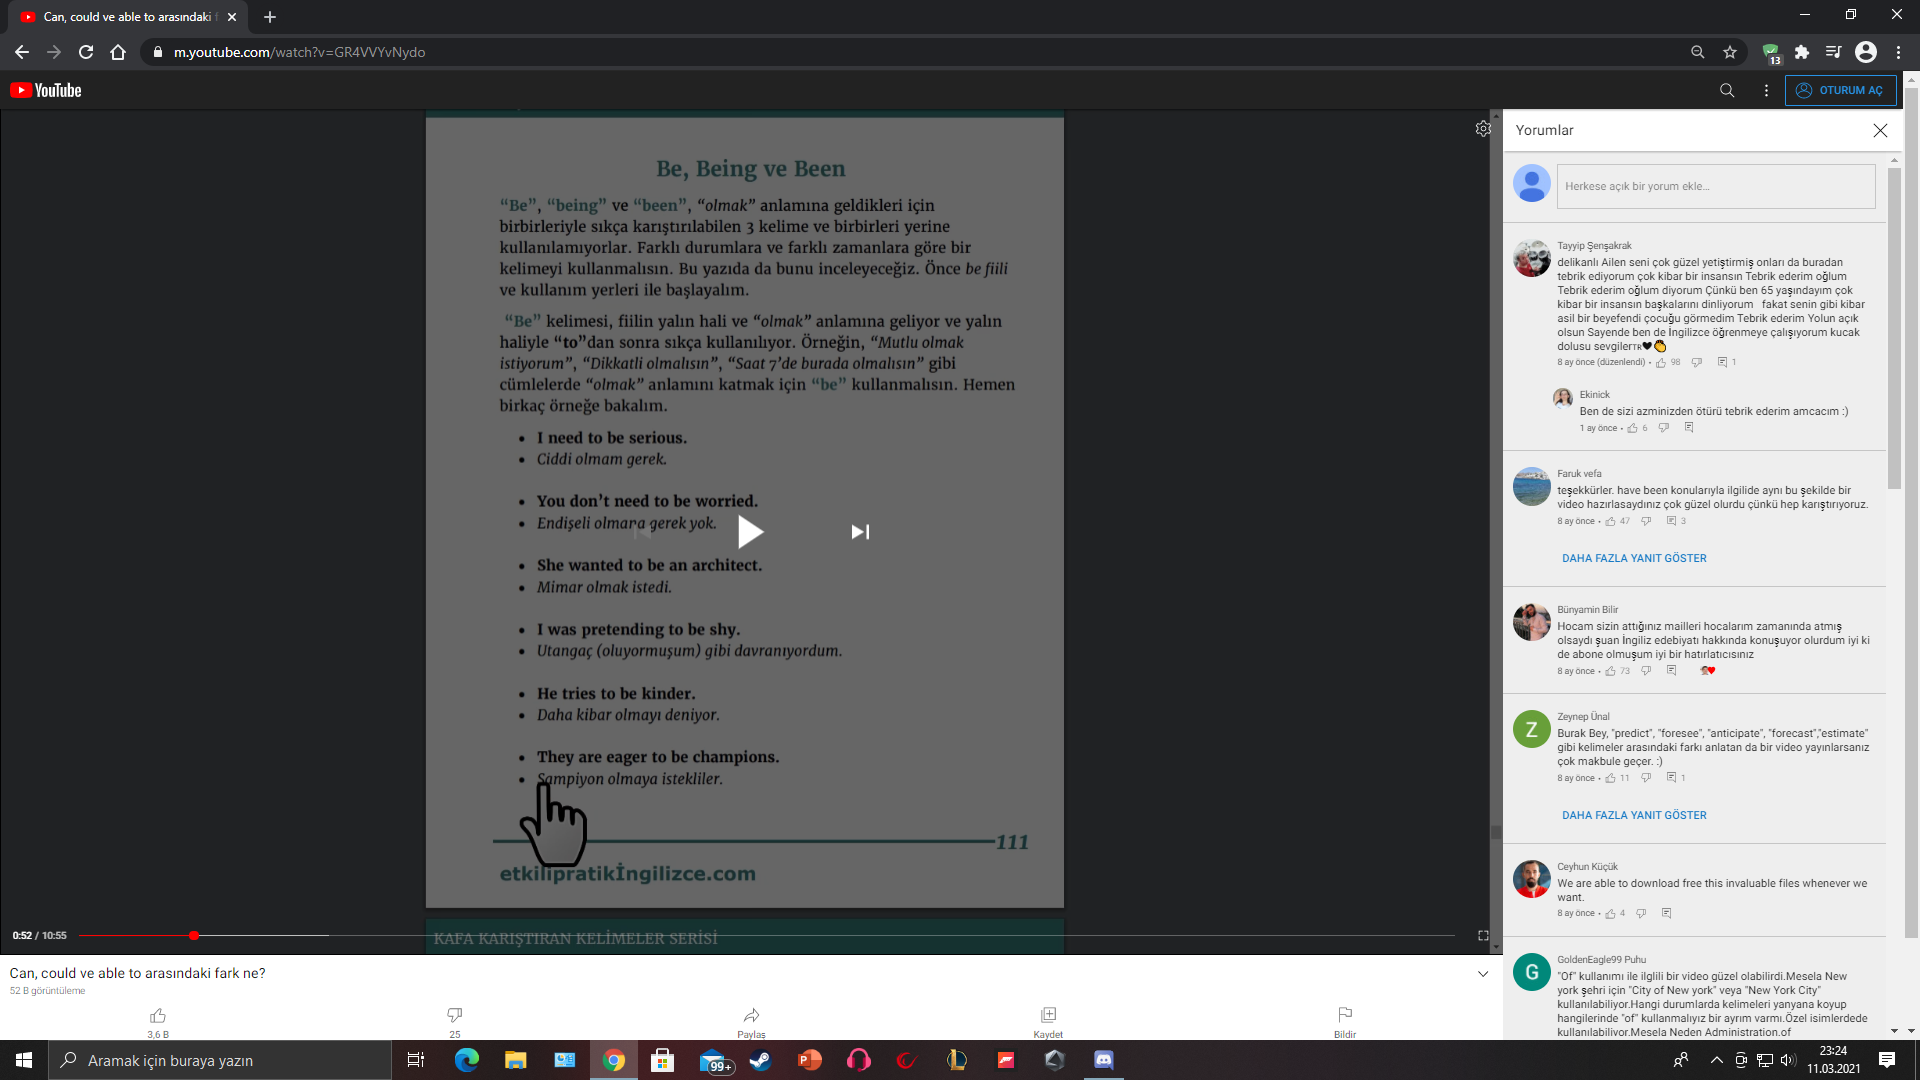Save video using Kaydet icon
This screenshot has height=1080, width=1920.
1048,1015
